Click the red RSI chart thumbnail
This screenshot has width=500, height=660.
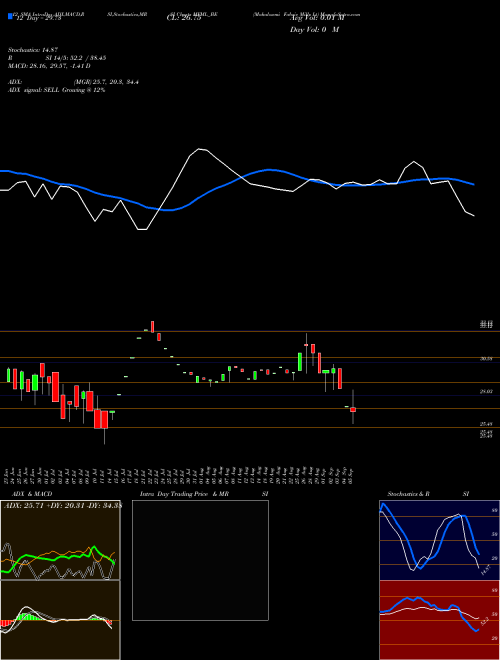point(439,620)
